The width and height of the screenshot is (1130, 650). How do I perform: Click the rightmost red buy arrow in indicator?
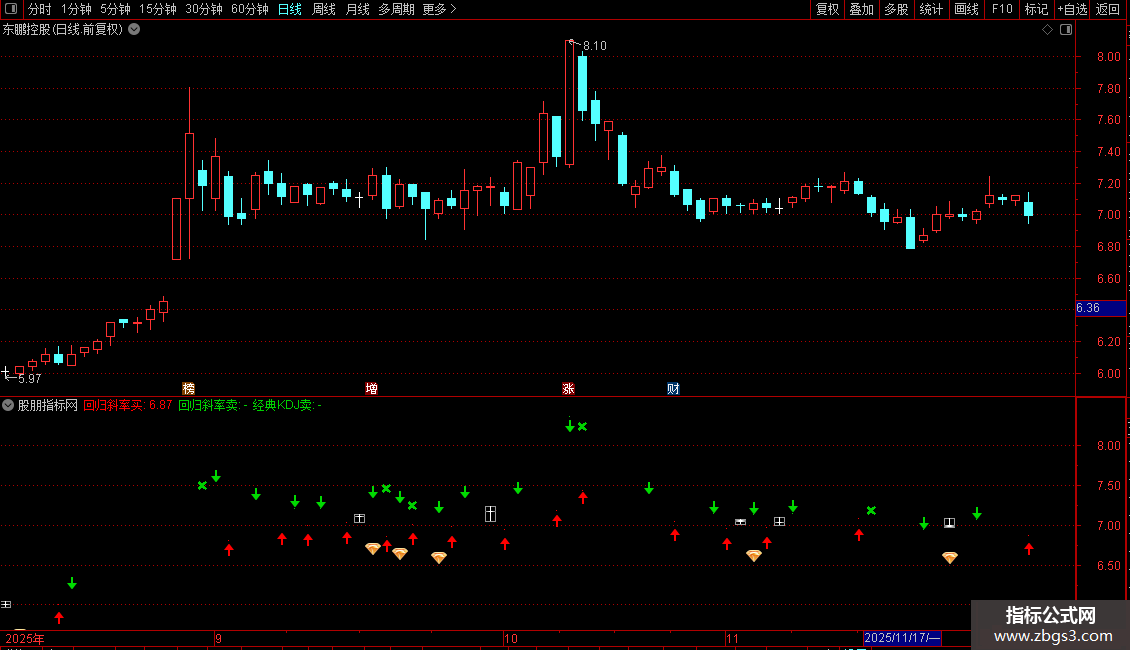1028,548
